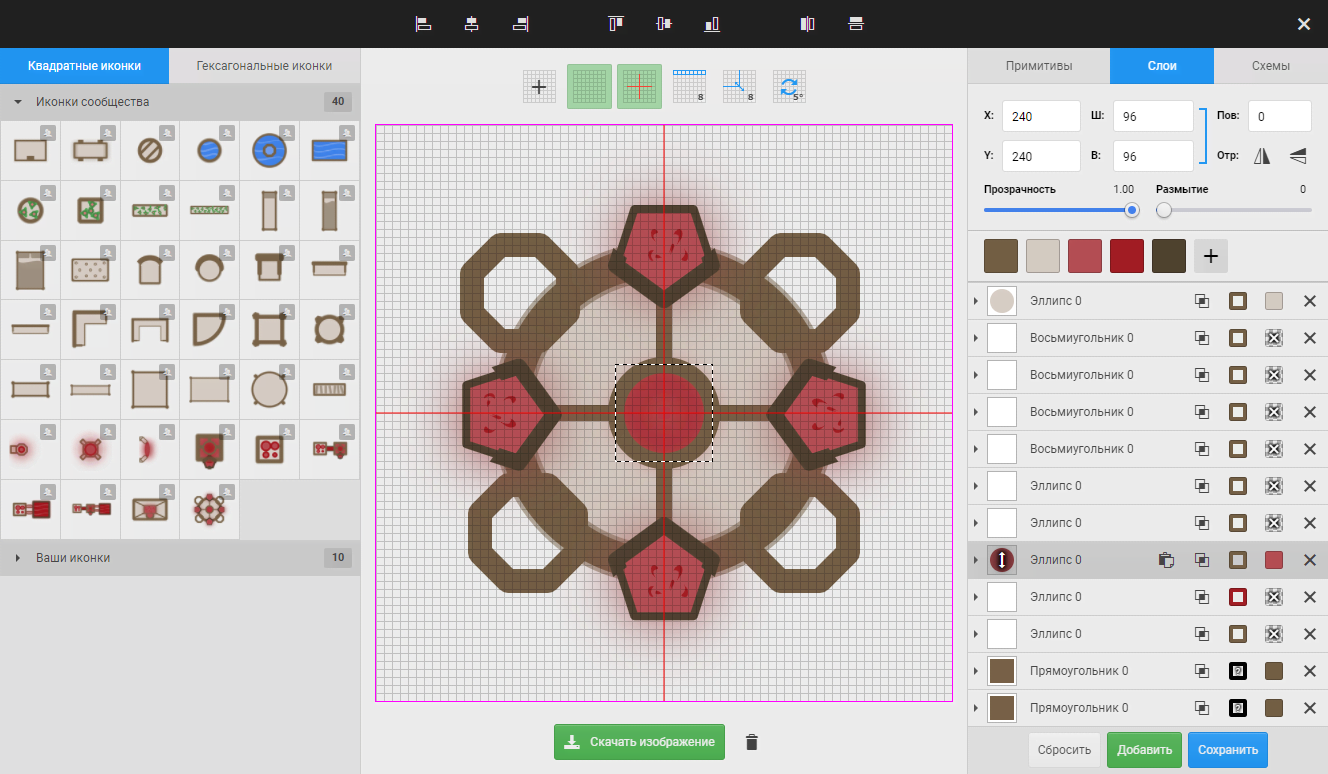Click the align bottom edges icon
Screen dimensions: 1328x774
point(712,24)
